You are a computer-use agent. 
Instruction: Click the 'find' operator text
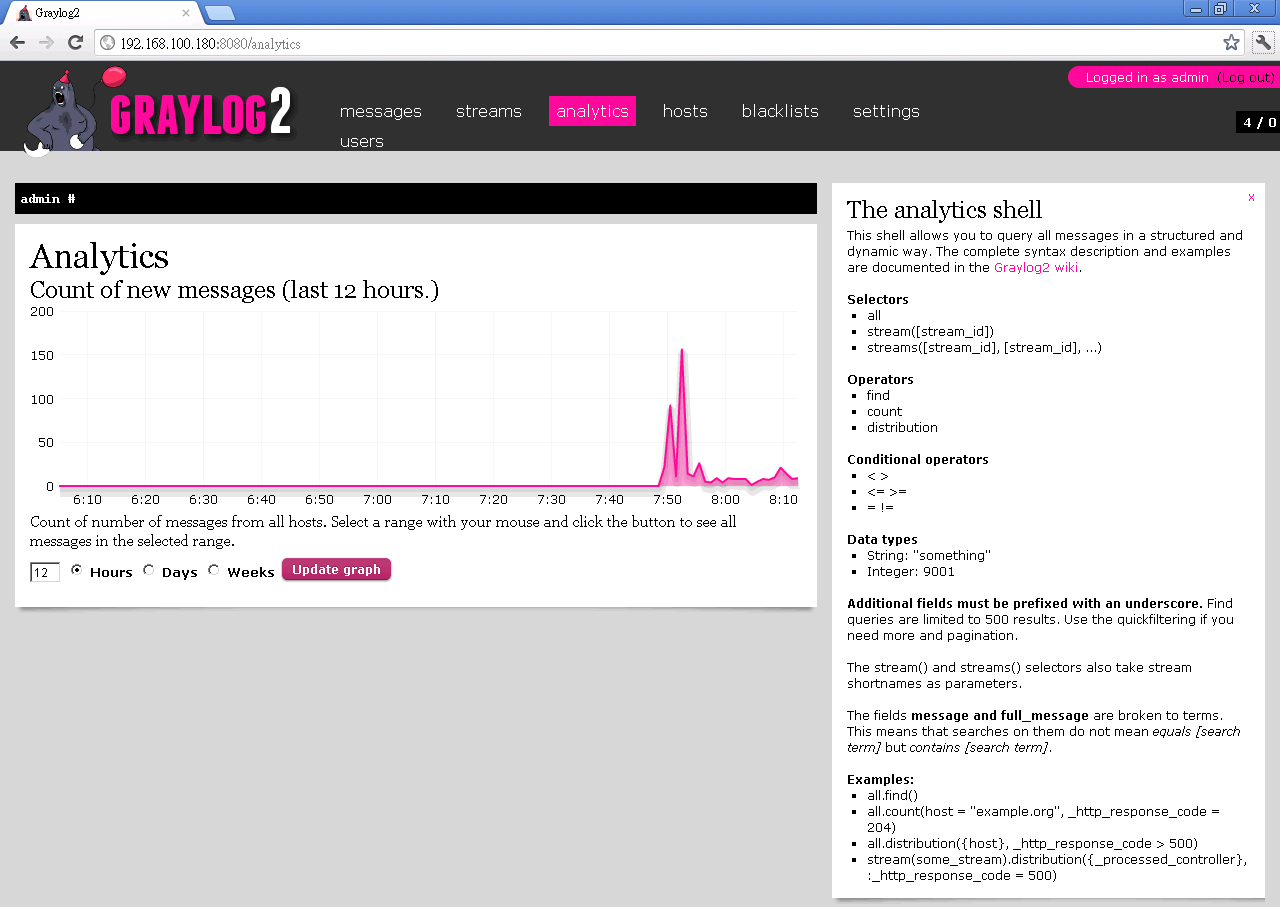pos(878,395)
